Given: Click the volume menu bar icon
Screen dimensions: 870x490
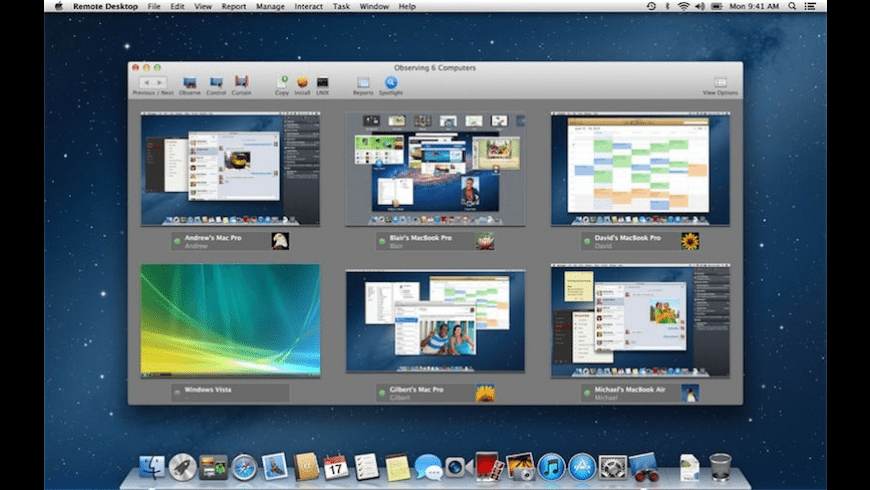Looking at the screenshot, I should [700, 6].
